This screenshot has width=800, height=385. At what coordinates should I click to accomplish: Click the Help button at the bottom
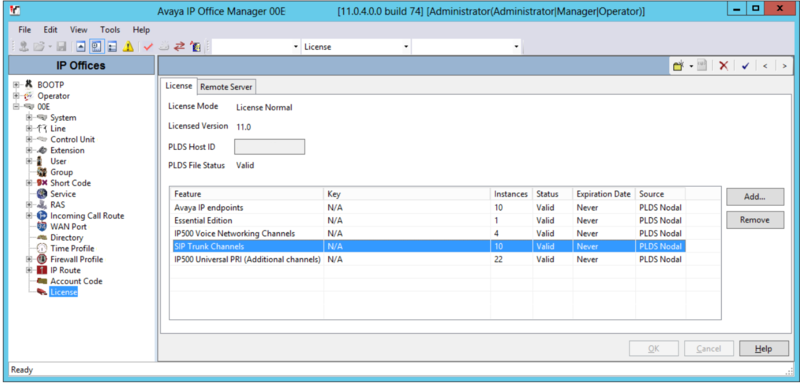pos(764,349)
